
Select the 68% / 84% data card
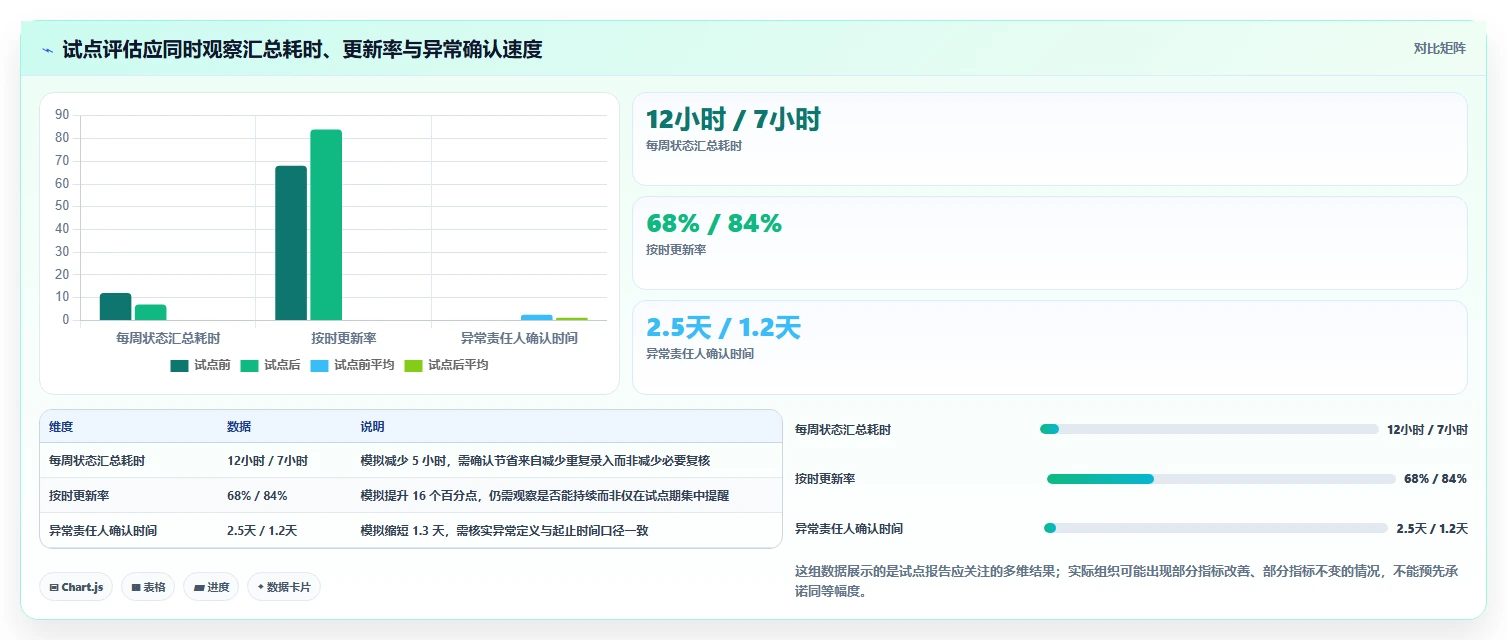pos(1049,243)
